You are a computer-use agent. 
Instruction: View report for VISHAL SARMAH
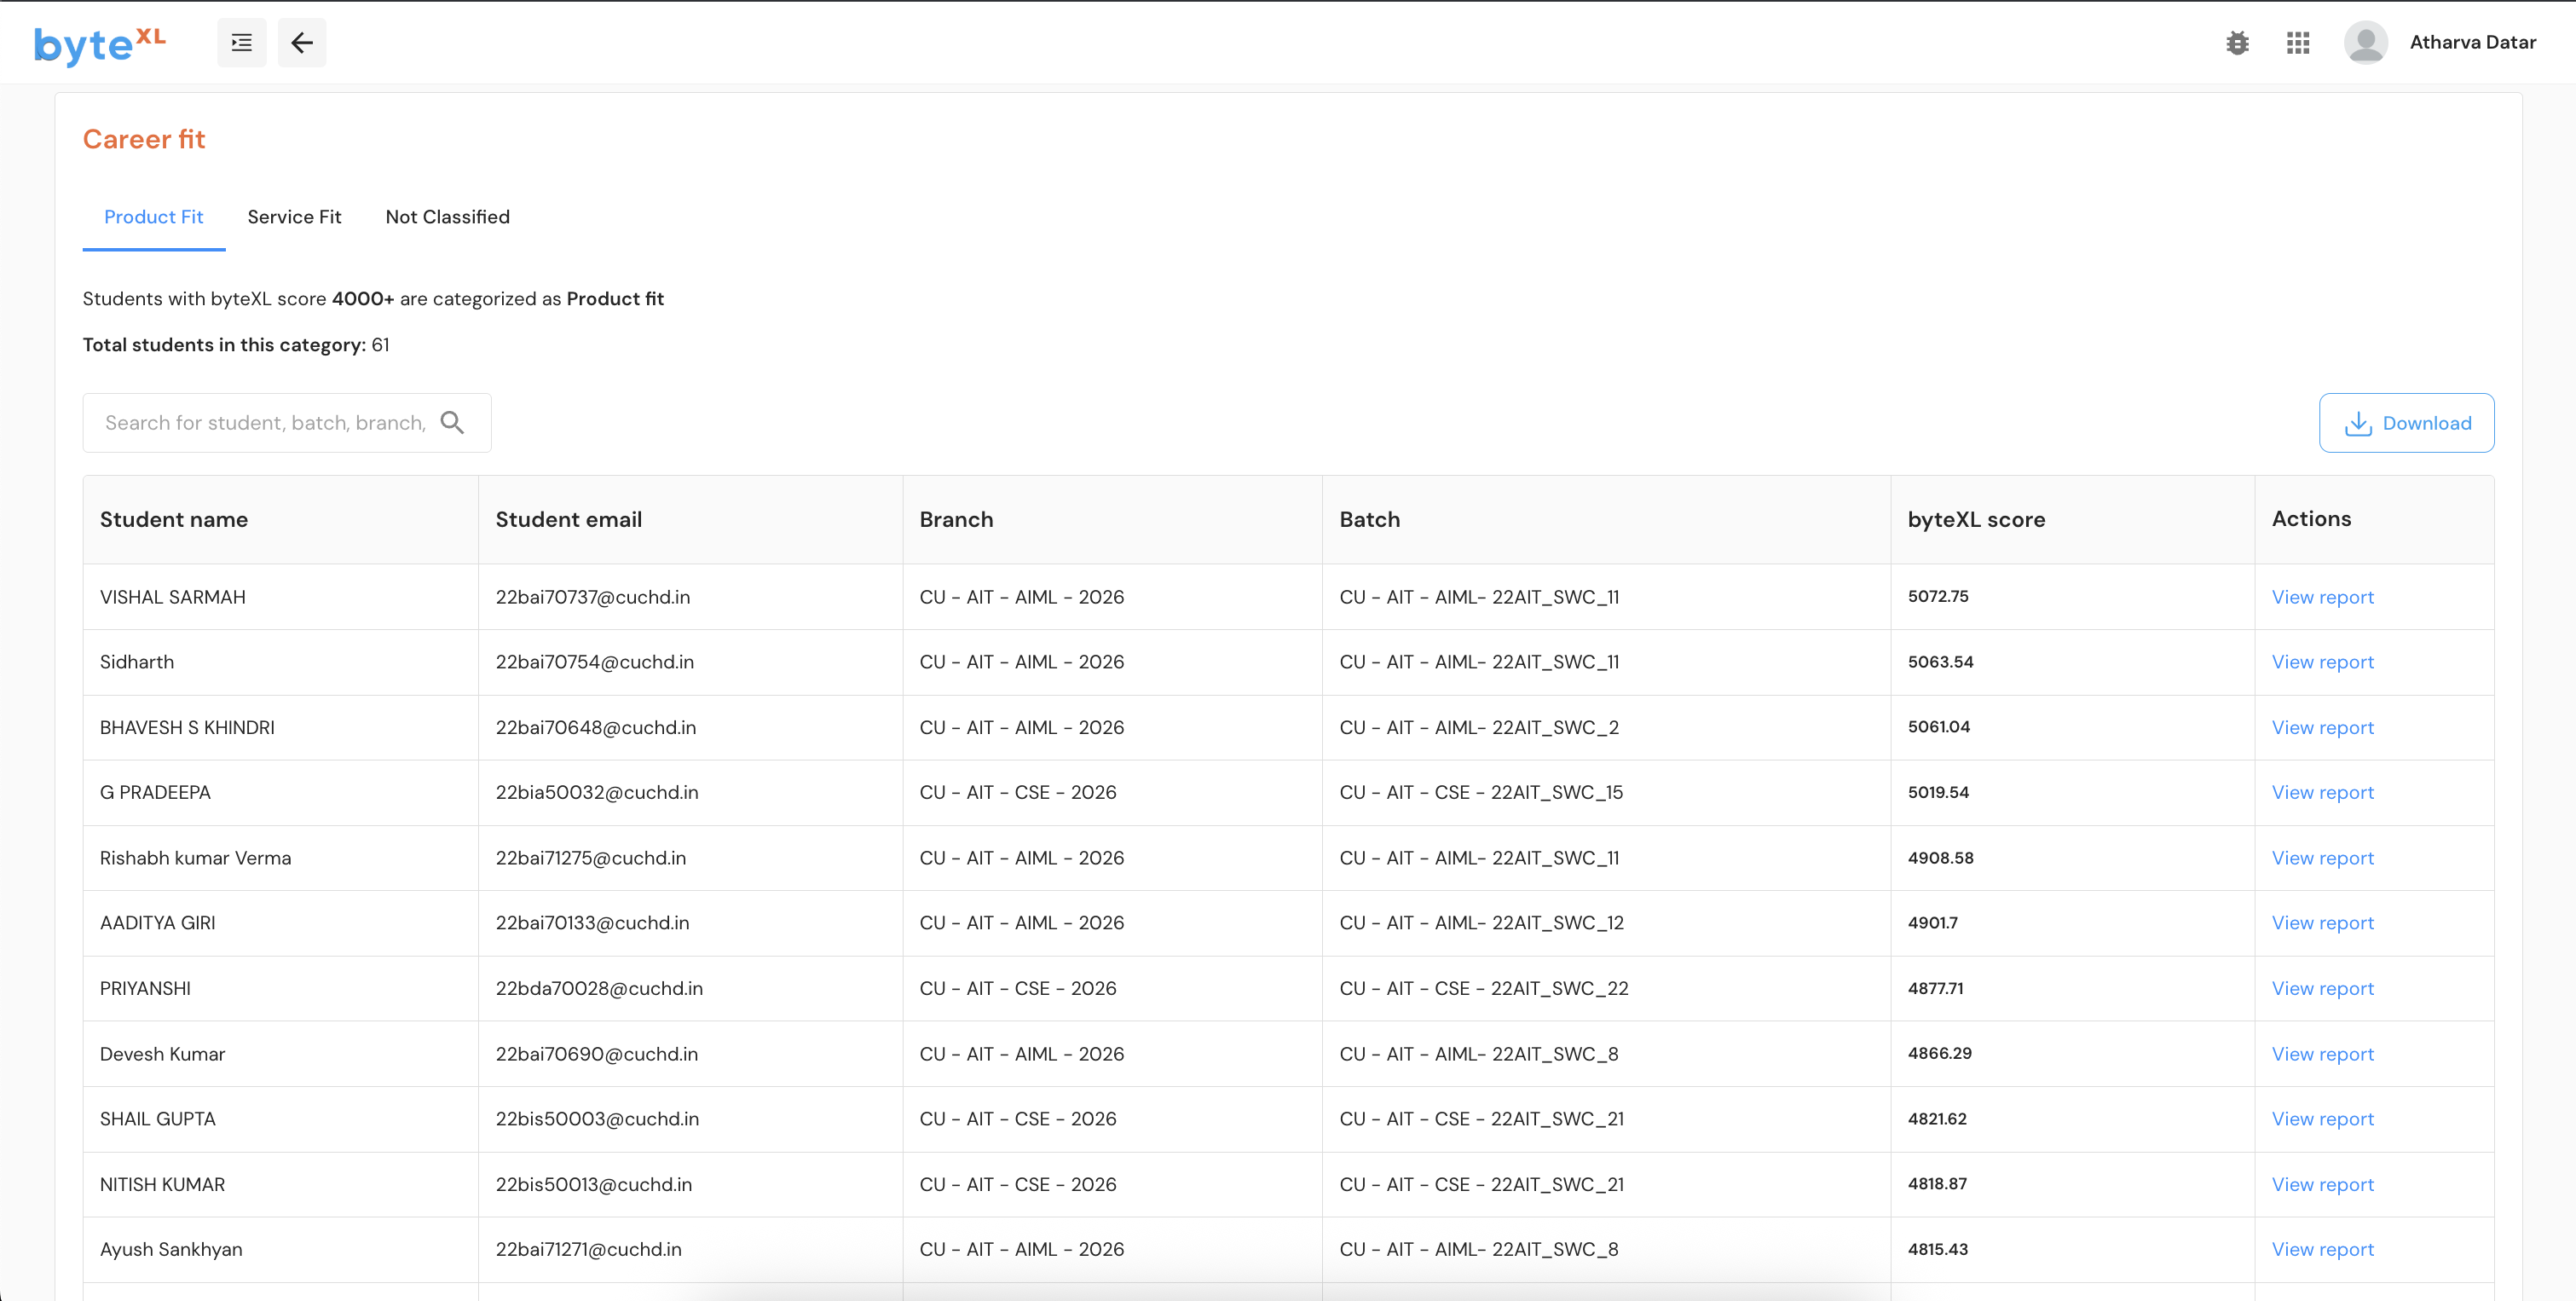[2322, 597]
